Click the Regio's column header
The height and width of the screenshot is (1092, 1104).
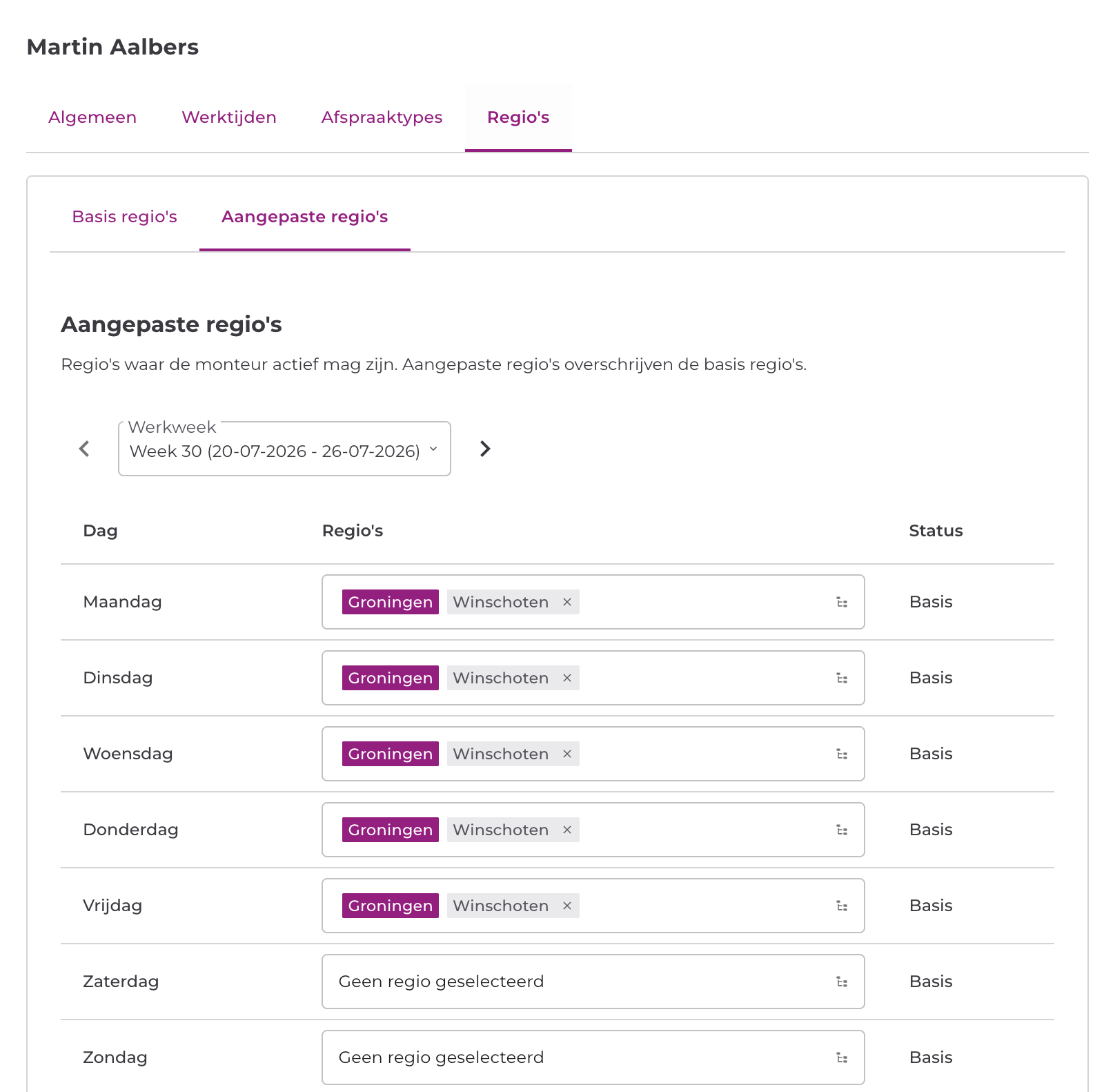353,531
